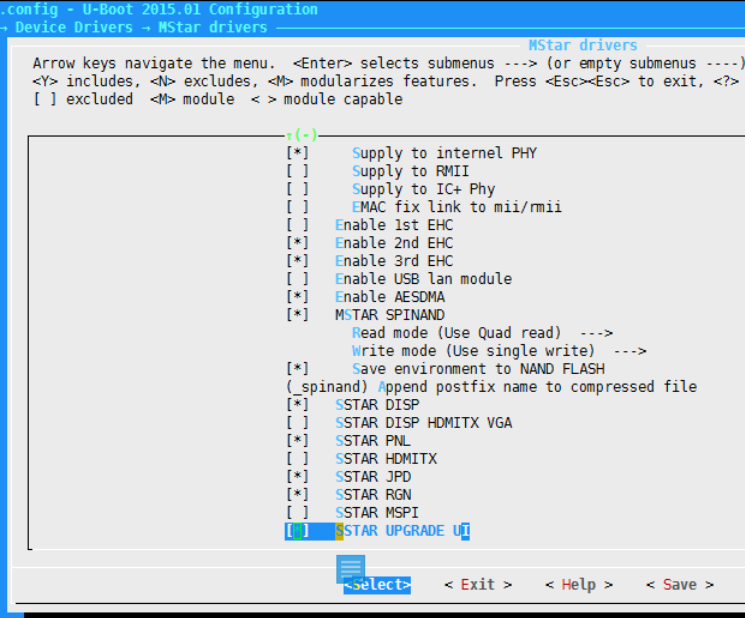Toggle the highlighted SSTAR UPGRADE UI checkbox
The height and width of the screenshot is (618, 745).
(297, 531)
